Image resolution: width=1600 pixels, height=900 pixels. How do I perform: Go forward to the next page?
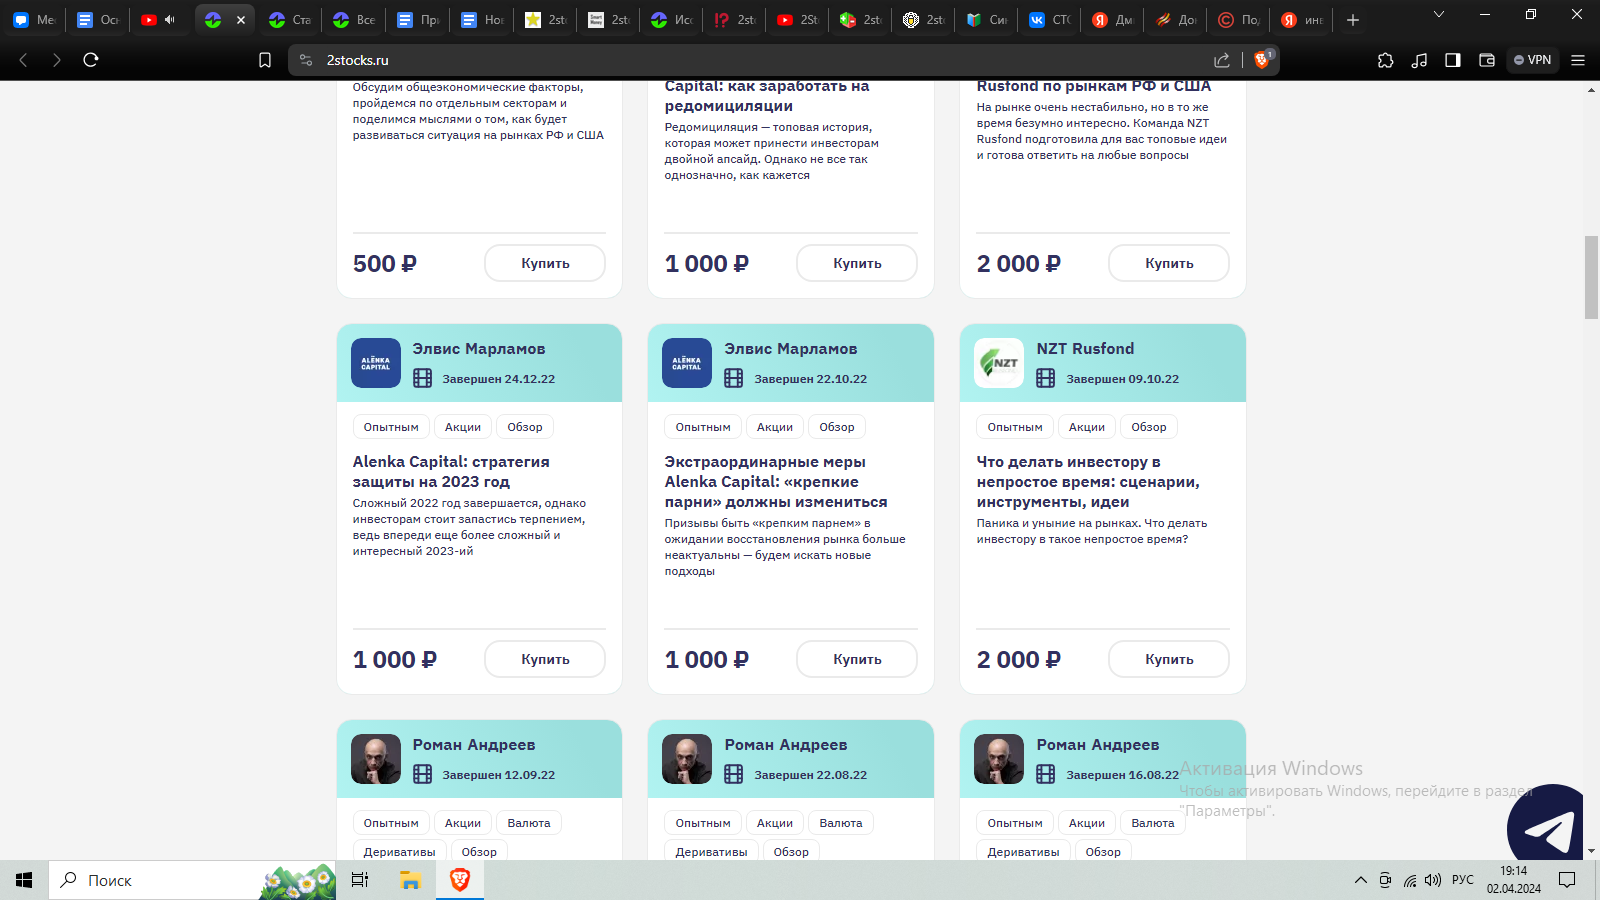pos(57,60)
